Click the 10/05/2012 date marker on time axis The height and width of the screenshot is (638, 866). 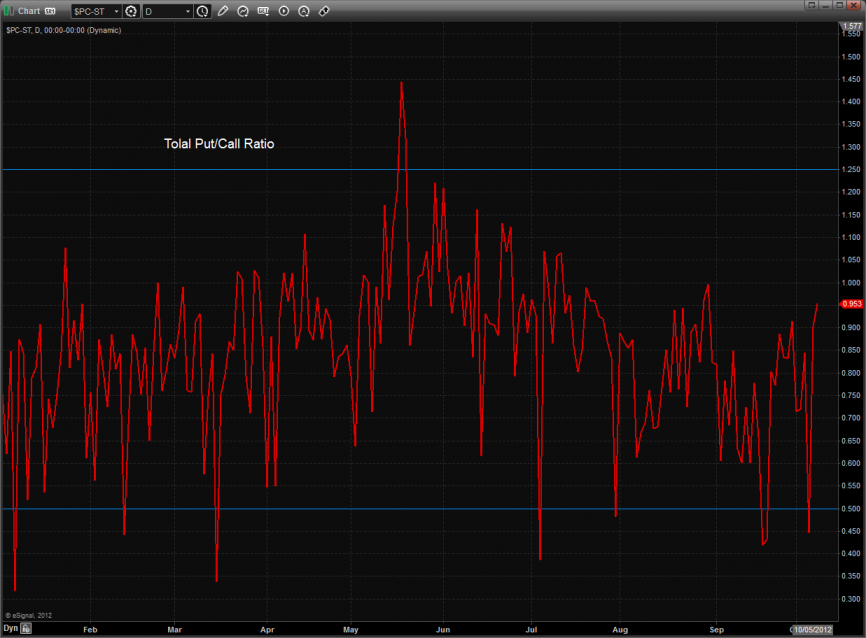(811, 629)
